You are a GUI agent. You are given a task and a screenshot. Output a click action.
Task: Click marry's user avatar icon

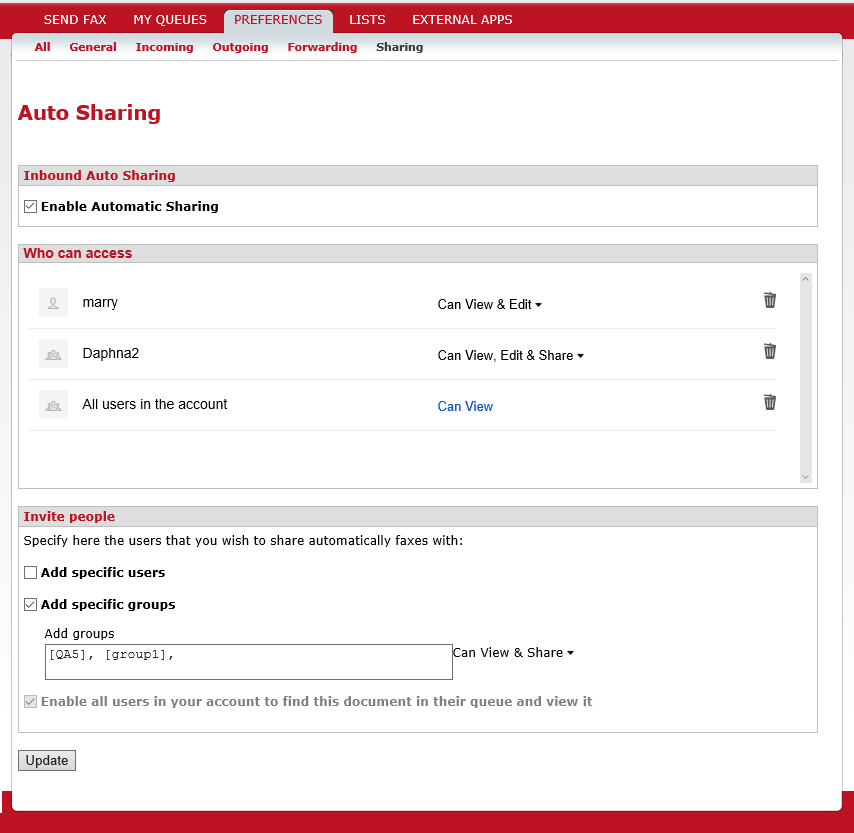coord(53,303)
